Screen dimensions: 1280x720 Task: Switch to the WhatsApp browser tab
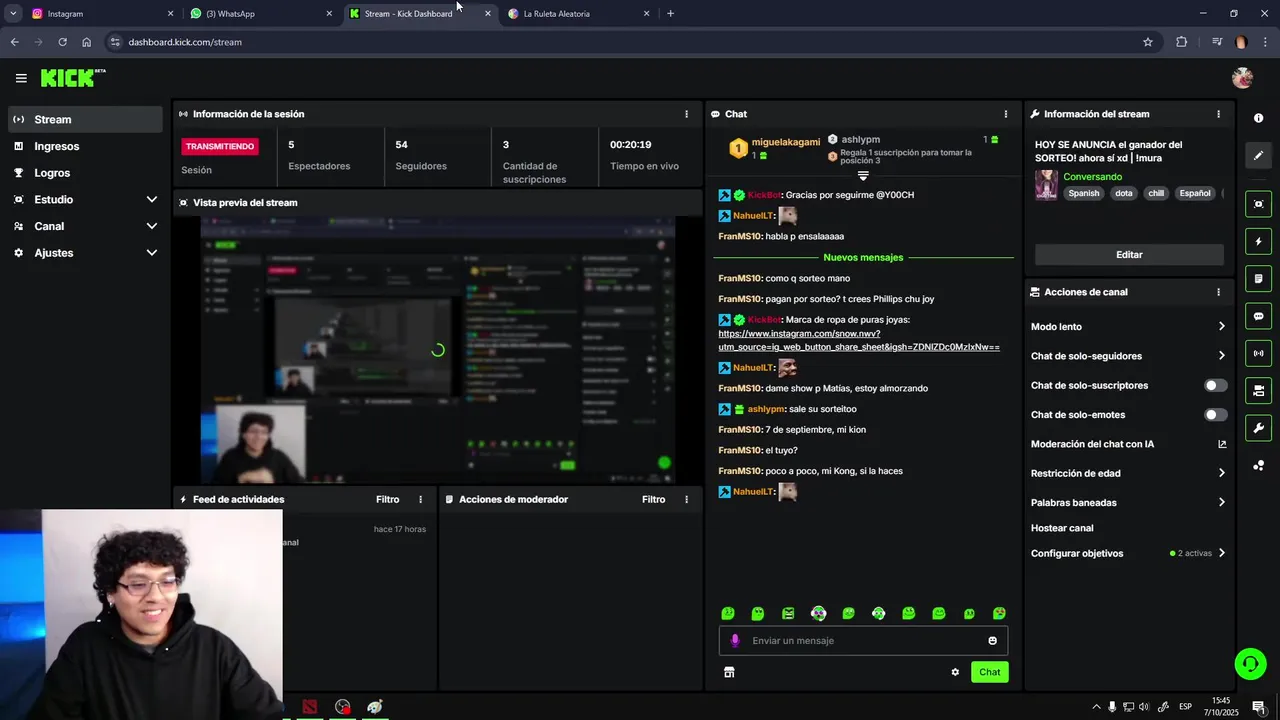point(260,14)
